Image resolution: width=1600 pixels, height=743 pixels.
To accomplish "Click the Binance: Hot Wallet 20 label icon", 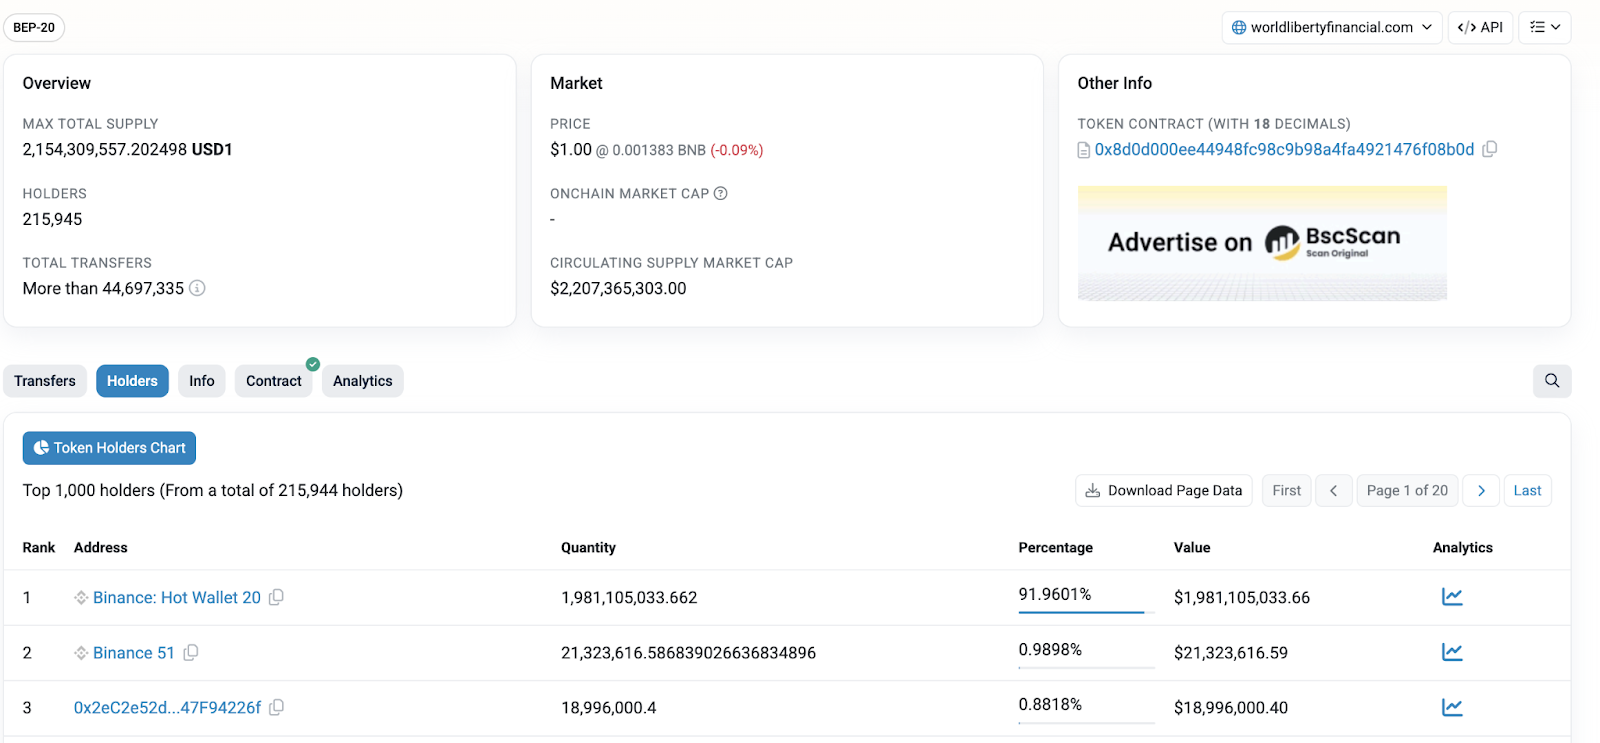I will coord(81,597).
